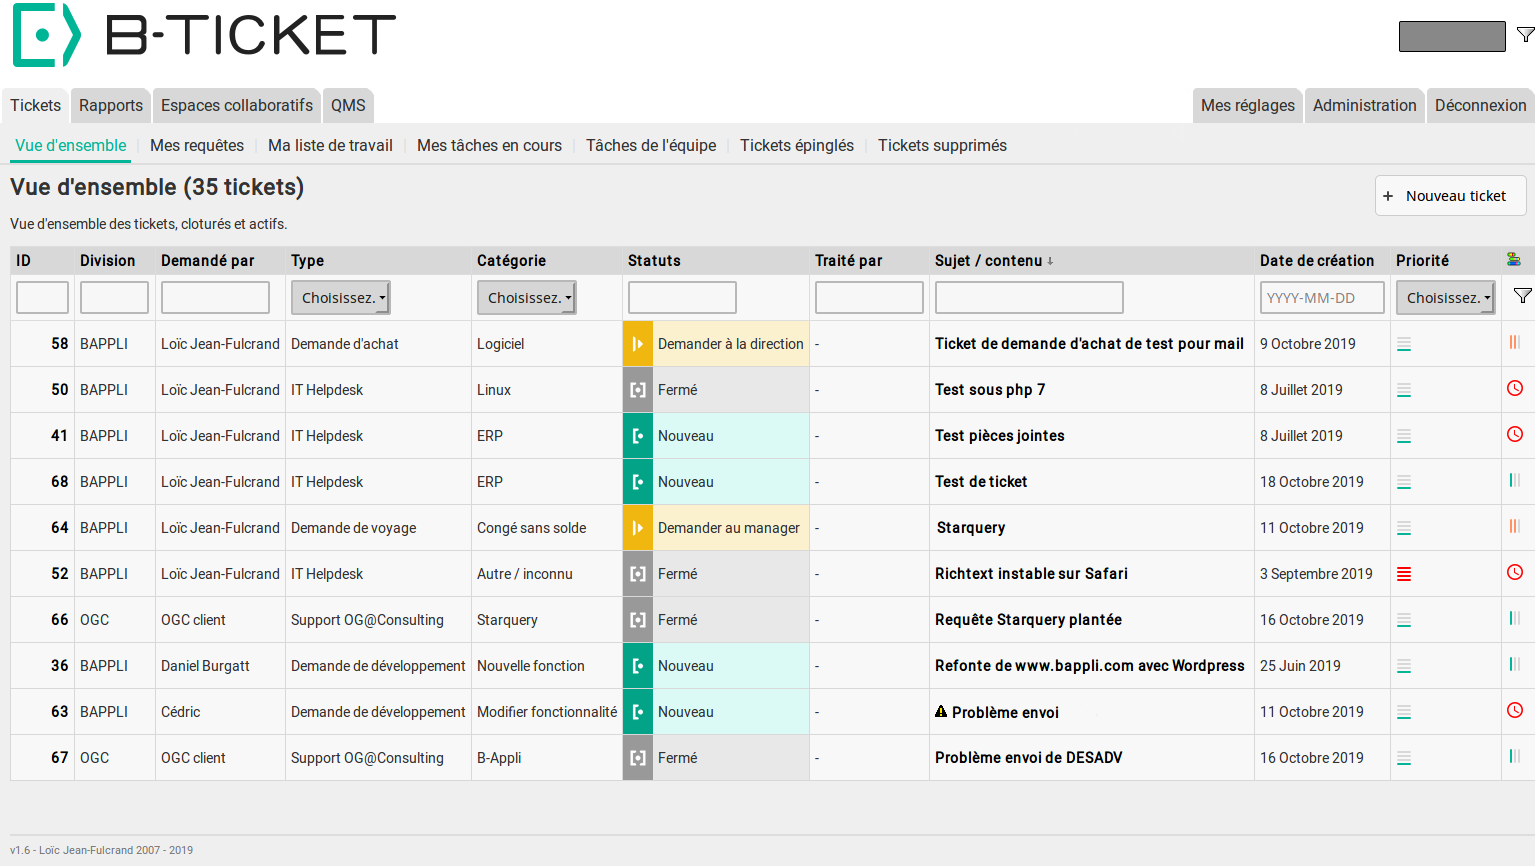The width and height of the screenshot is (1535, 866).
Task: Click Nouveau status icon for ticket 36
Action: coord(637,666)
